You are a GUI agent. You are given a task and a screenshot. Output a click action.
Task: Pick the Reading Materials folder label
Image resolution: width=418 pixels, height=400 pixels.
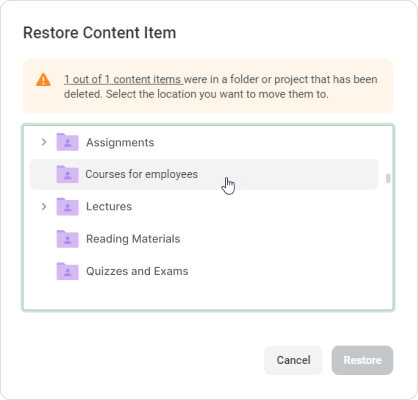(x=133, y=239)
